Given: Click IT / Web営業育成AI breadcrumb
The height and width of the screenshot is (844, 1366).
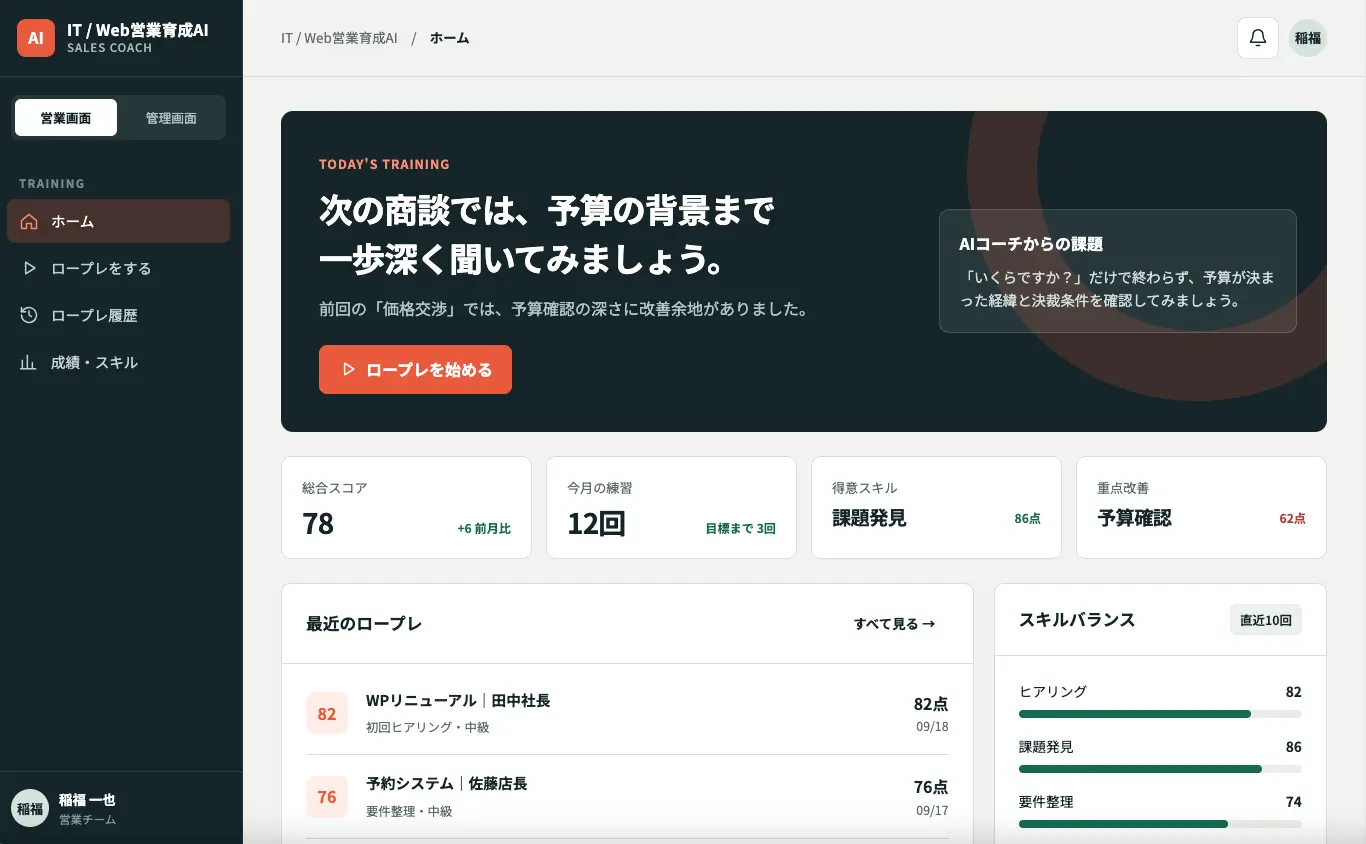Looking at the screenshot, I should point(339,38).
